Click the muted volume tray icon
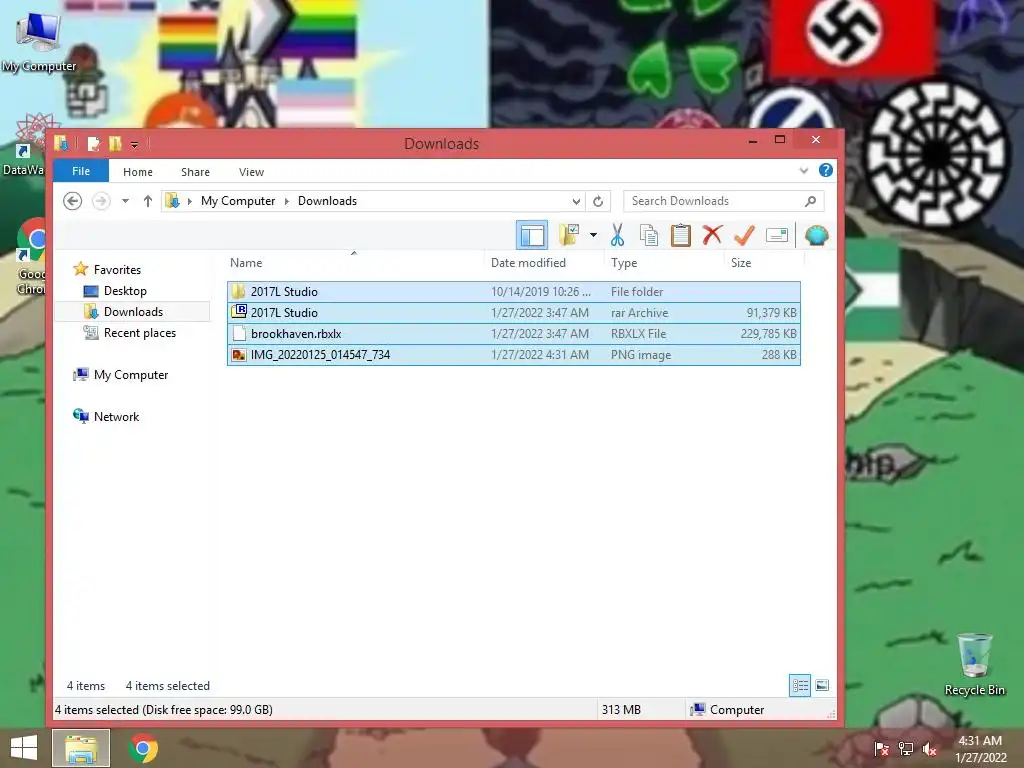Screen dimensions: 1024x768 click(929, 749)
